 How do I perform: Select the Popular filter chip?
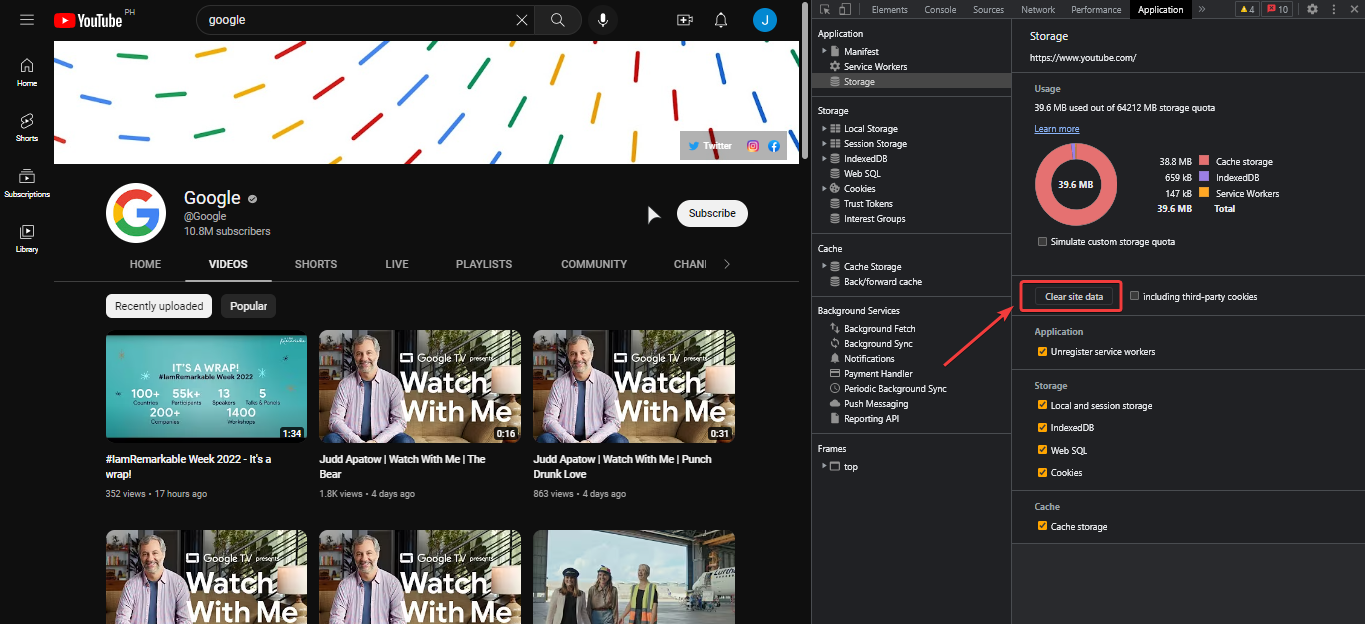248,306
